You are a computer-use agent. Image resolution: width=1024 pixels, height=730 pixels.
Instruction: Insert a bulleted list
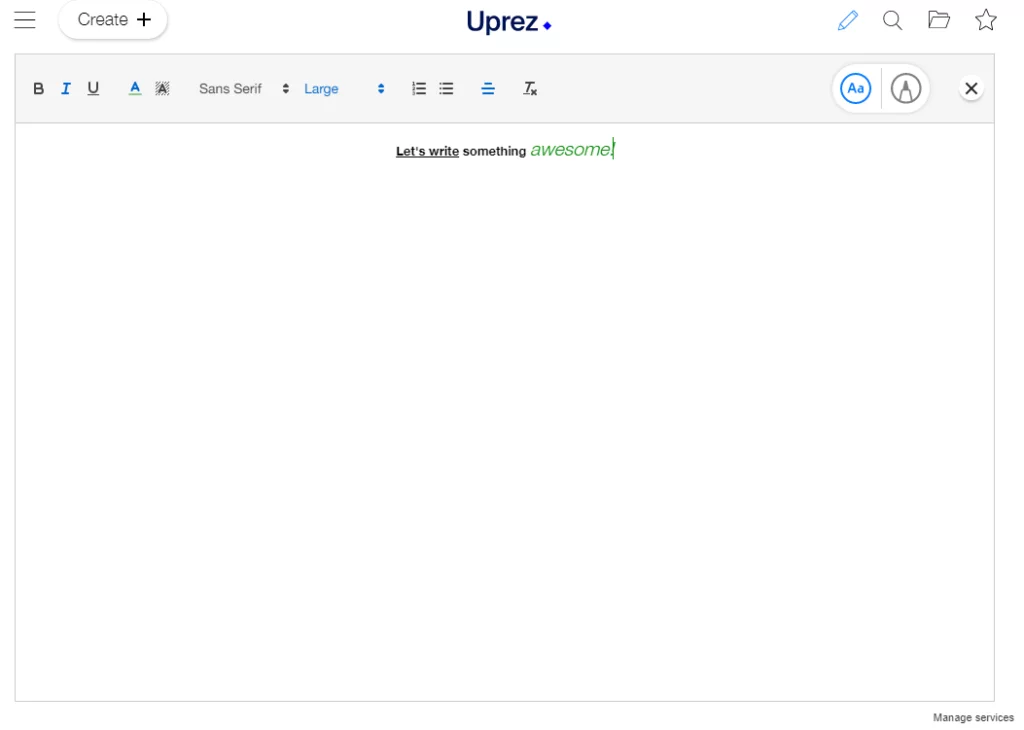pyautogui.click(x=446, y=88)
